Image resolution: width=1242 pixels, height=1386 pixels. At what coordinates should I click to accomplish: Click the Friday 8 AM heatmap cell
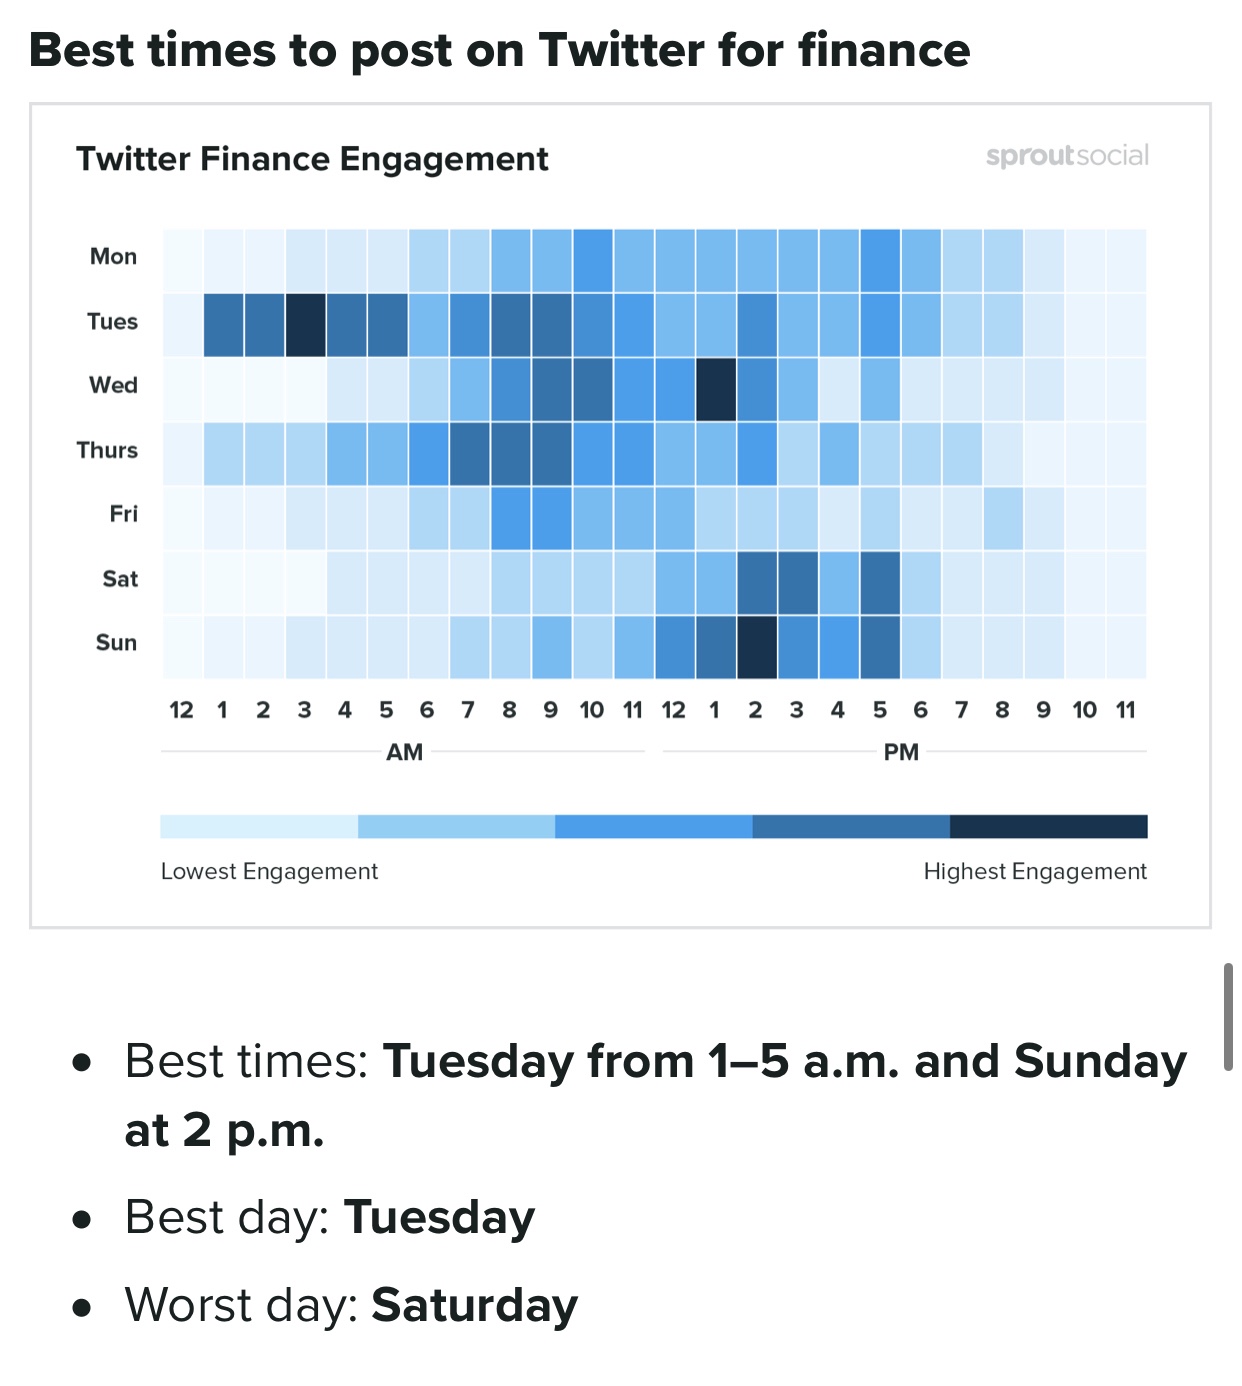510,518
